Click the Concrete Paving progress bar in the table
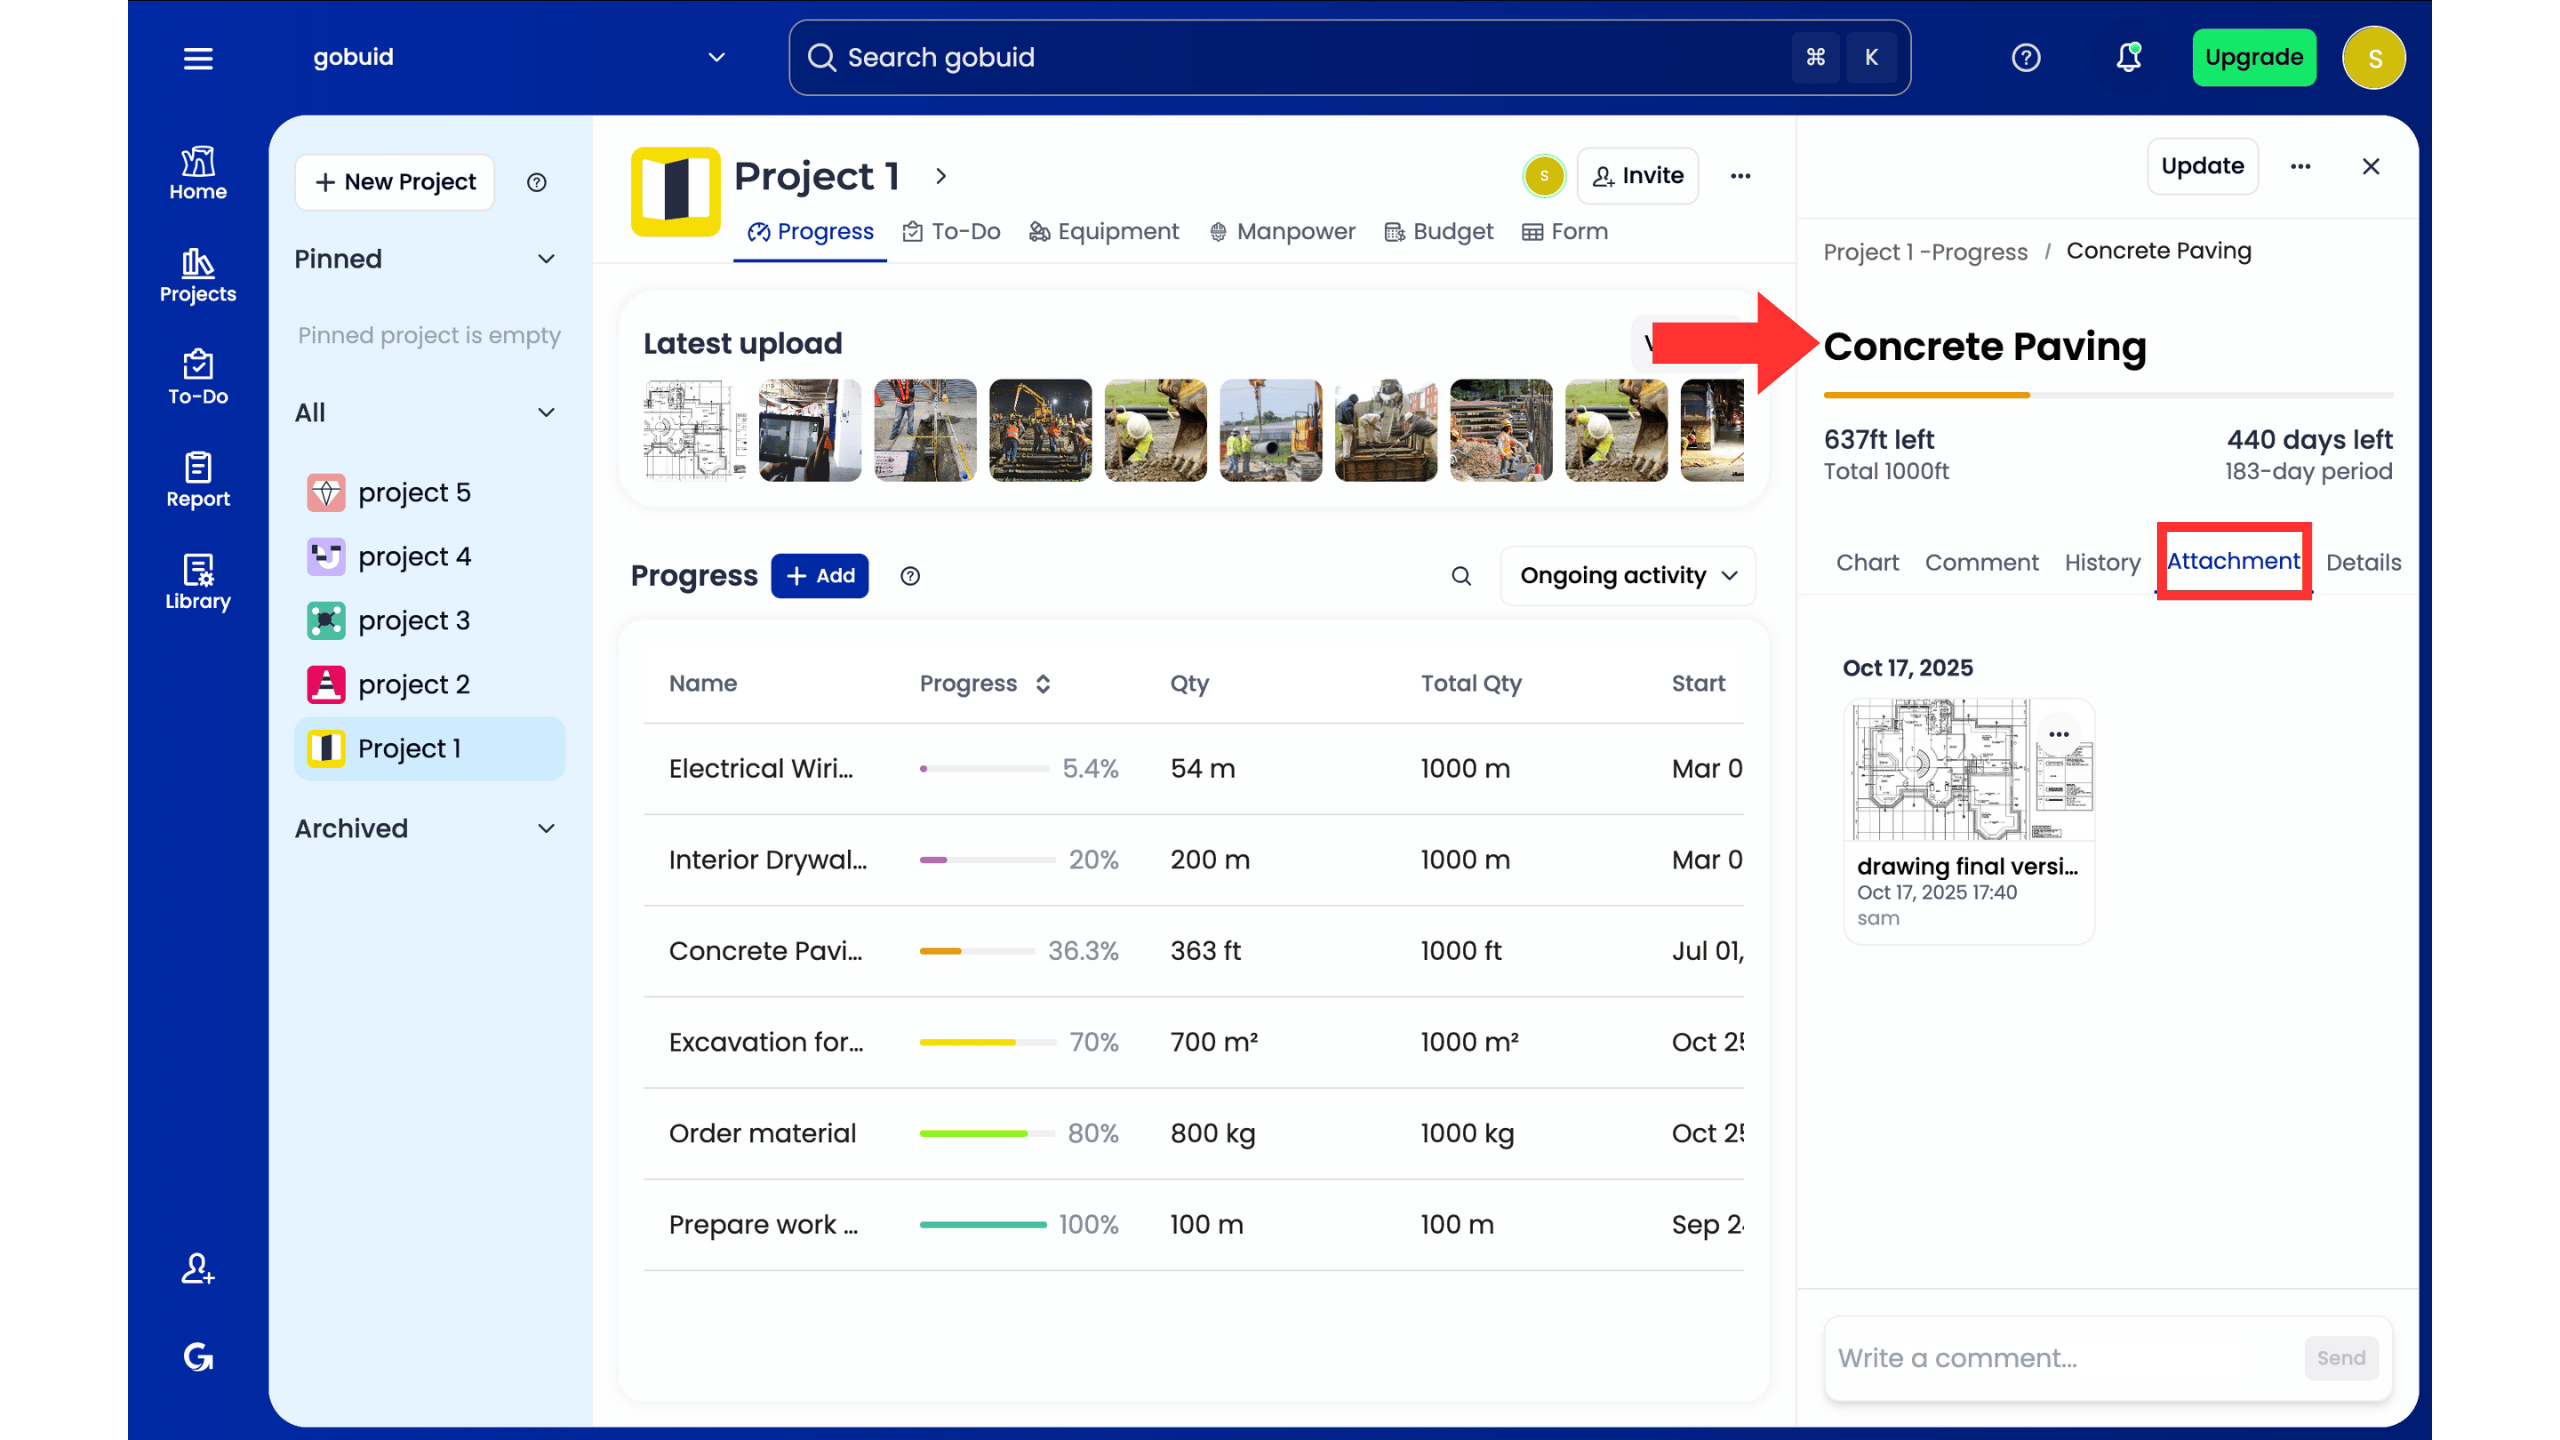The width and height of the screenshot is (2560, 1440). pos(977,951)
